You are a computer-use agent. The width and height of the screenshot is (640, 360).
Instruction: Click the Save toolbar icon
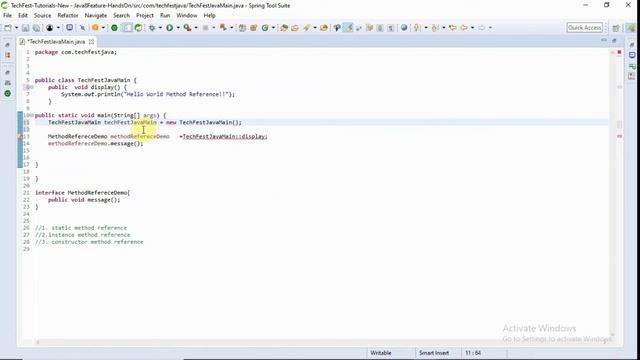[25, 28]
